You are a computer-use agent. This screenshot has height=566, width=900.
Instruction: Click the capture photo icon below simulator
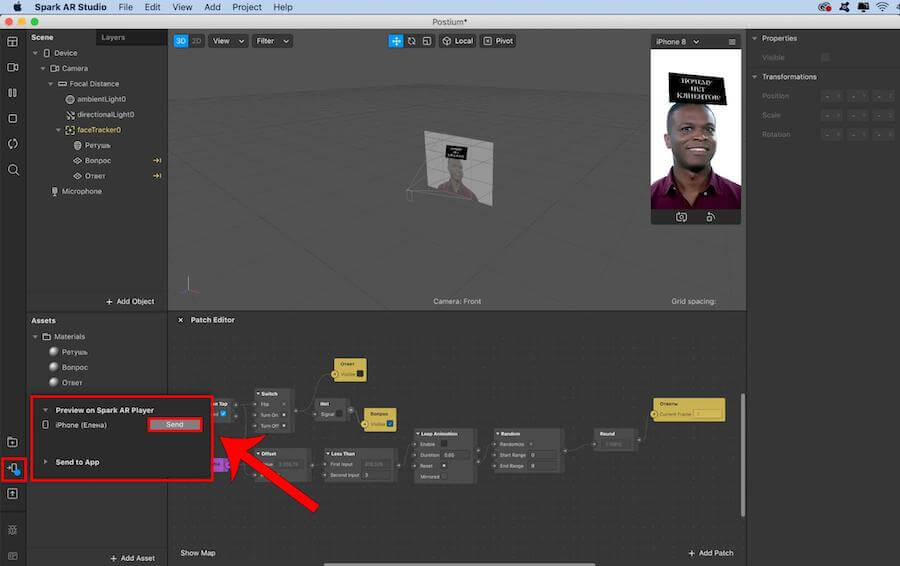coord(681,217)
